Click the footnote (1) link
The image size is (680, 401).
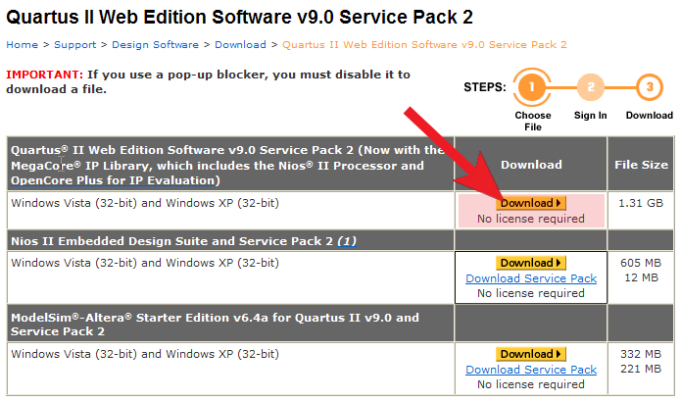coord(347,241)
